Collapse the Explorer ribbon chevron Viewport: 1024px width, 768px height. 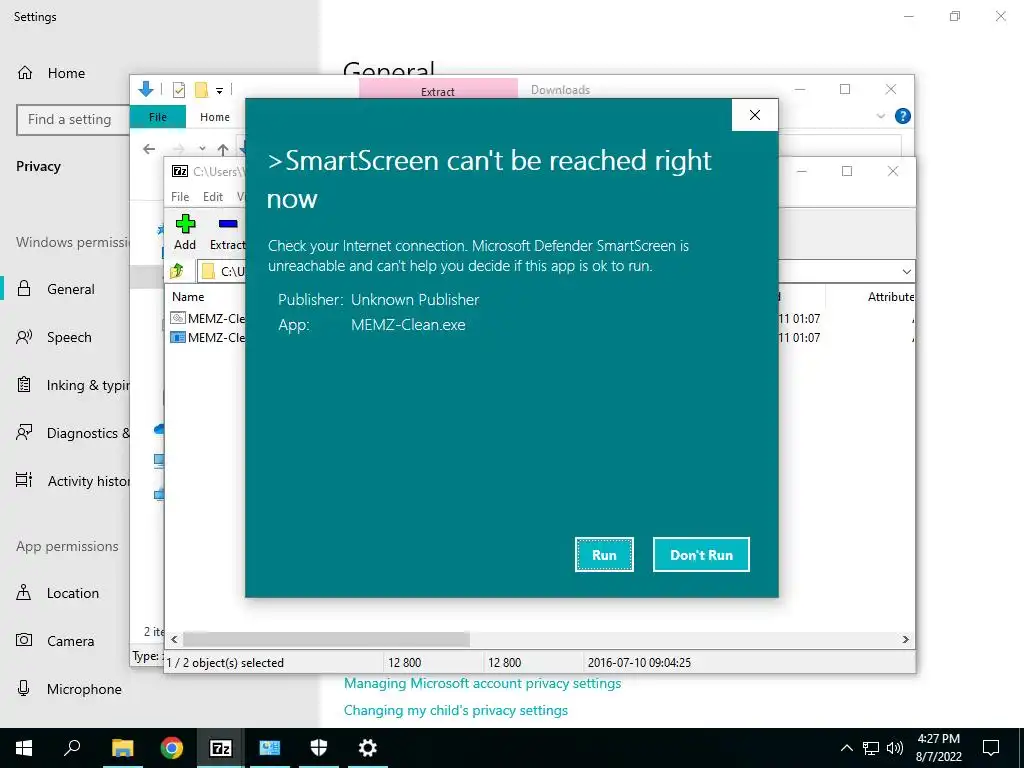tap(880, 116)
